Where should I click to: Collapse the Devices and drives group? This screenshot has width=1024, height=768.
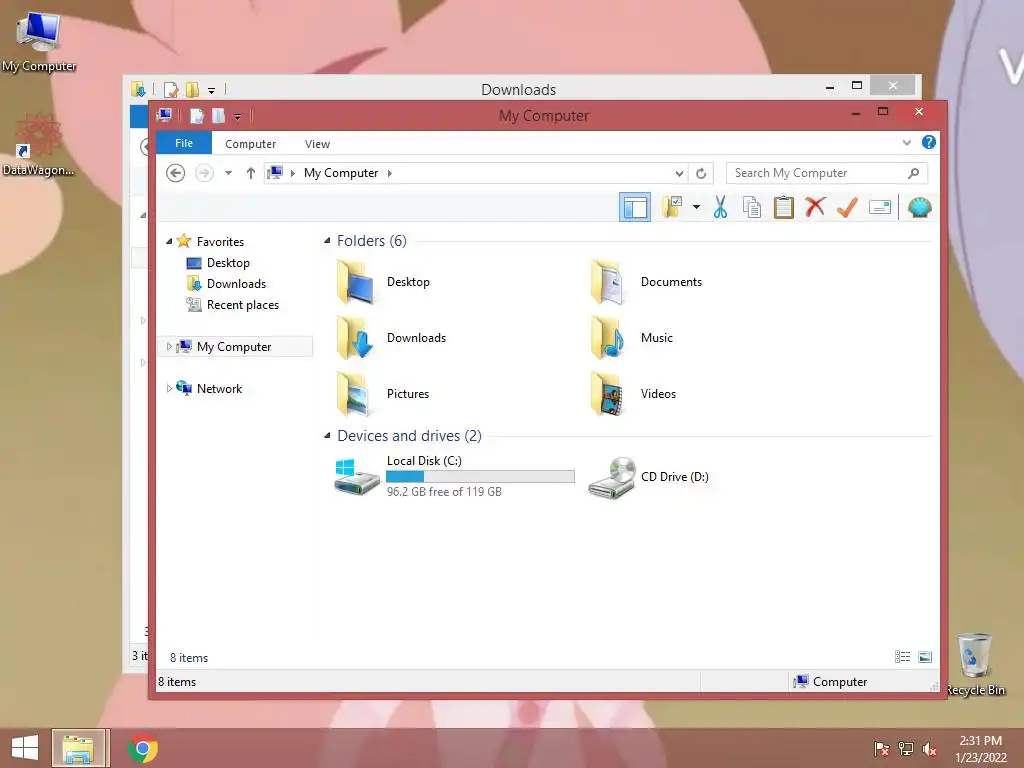tap(327, 436)
